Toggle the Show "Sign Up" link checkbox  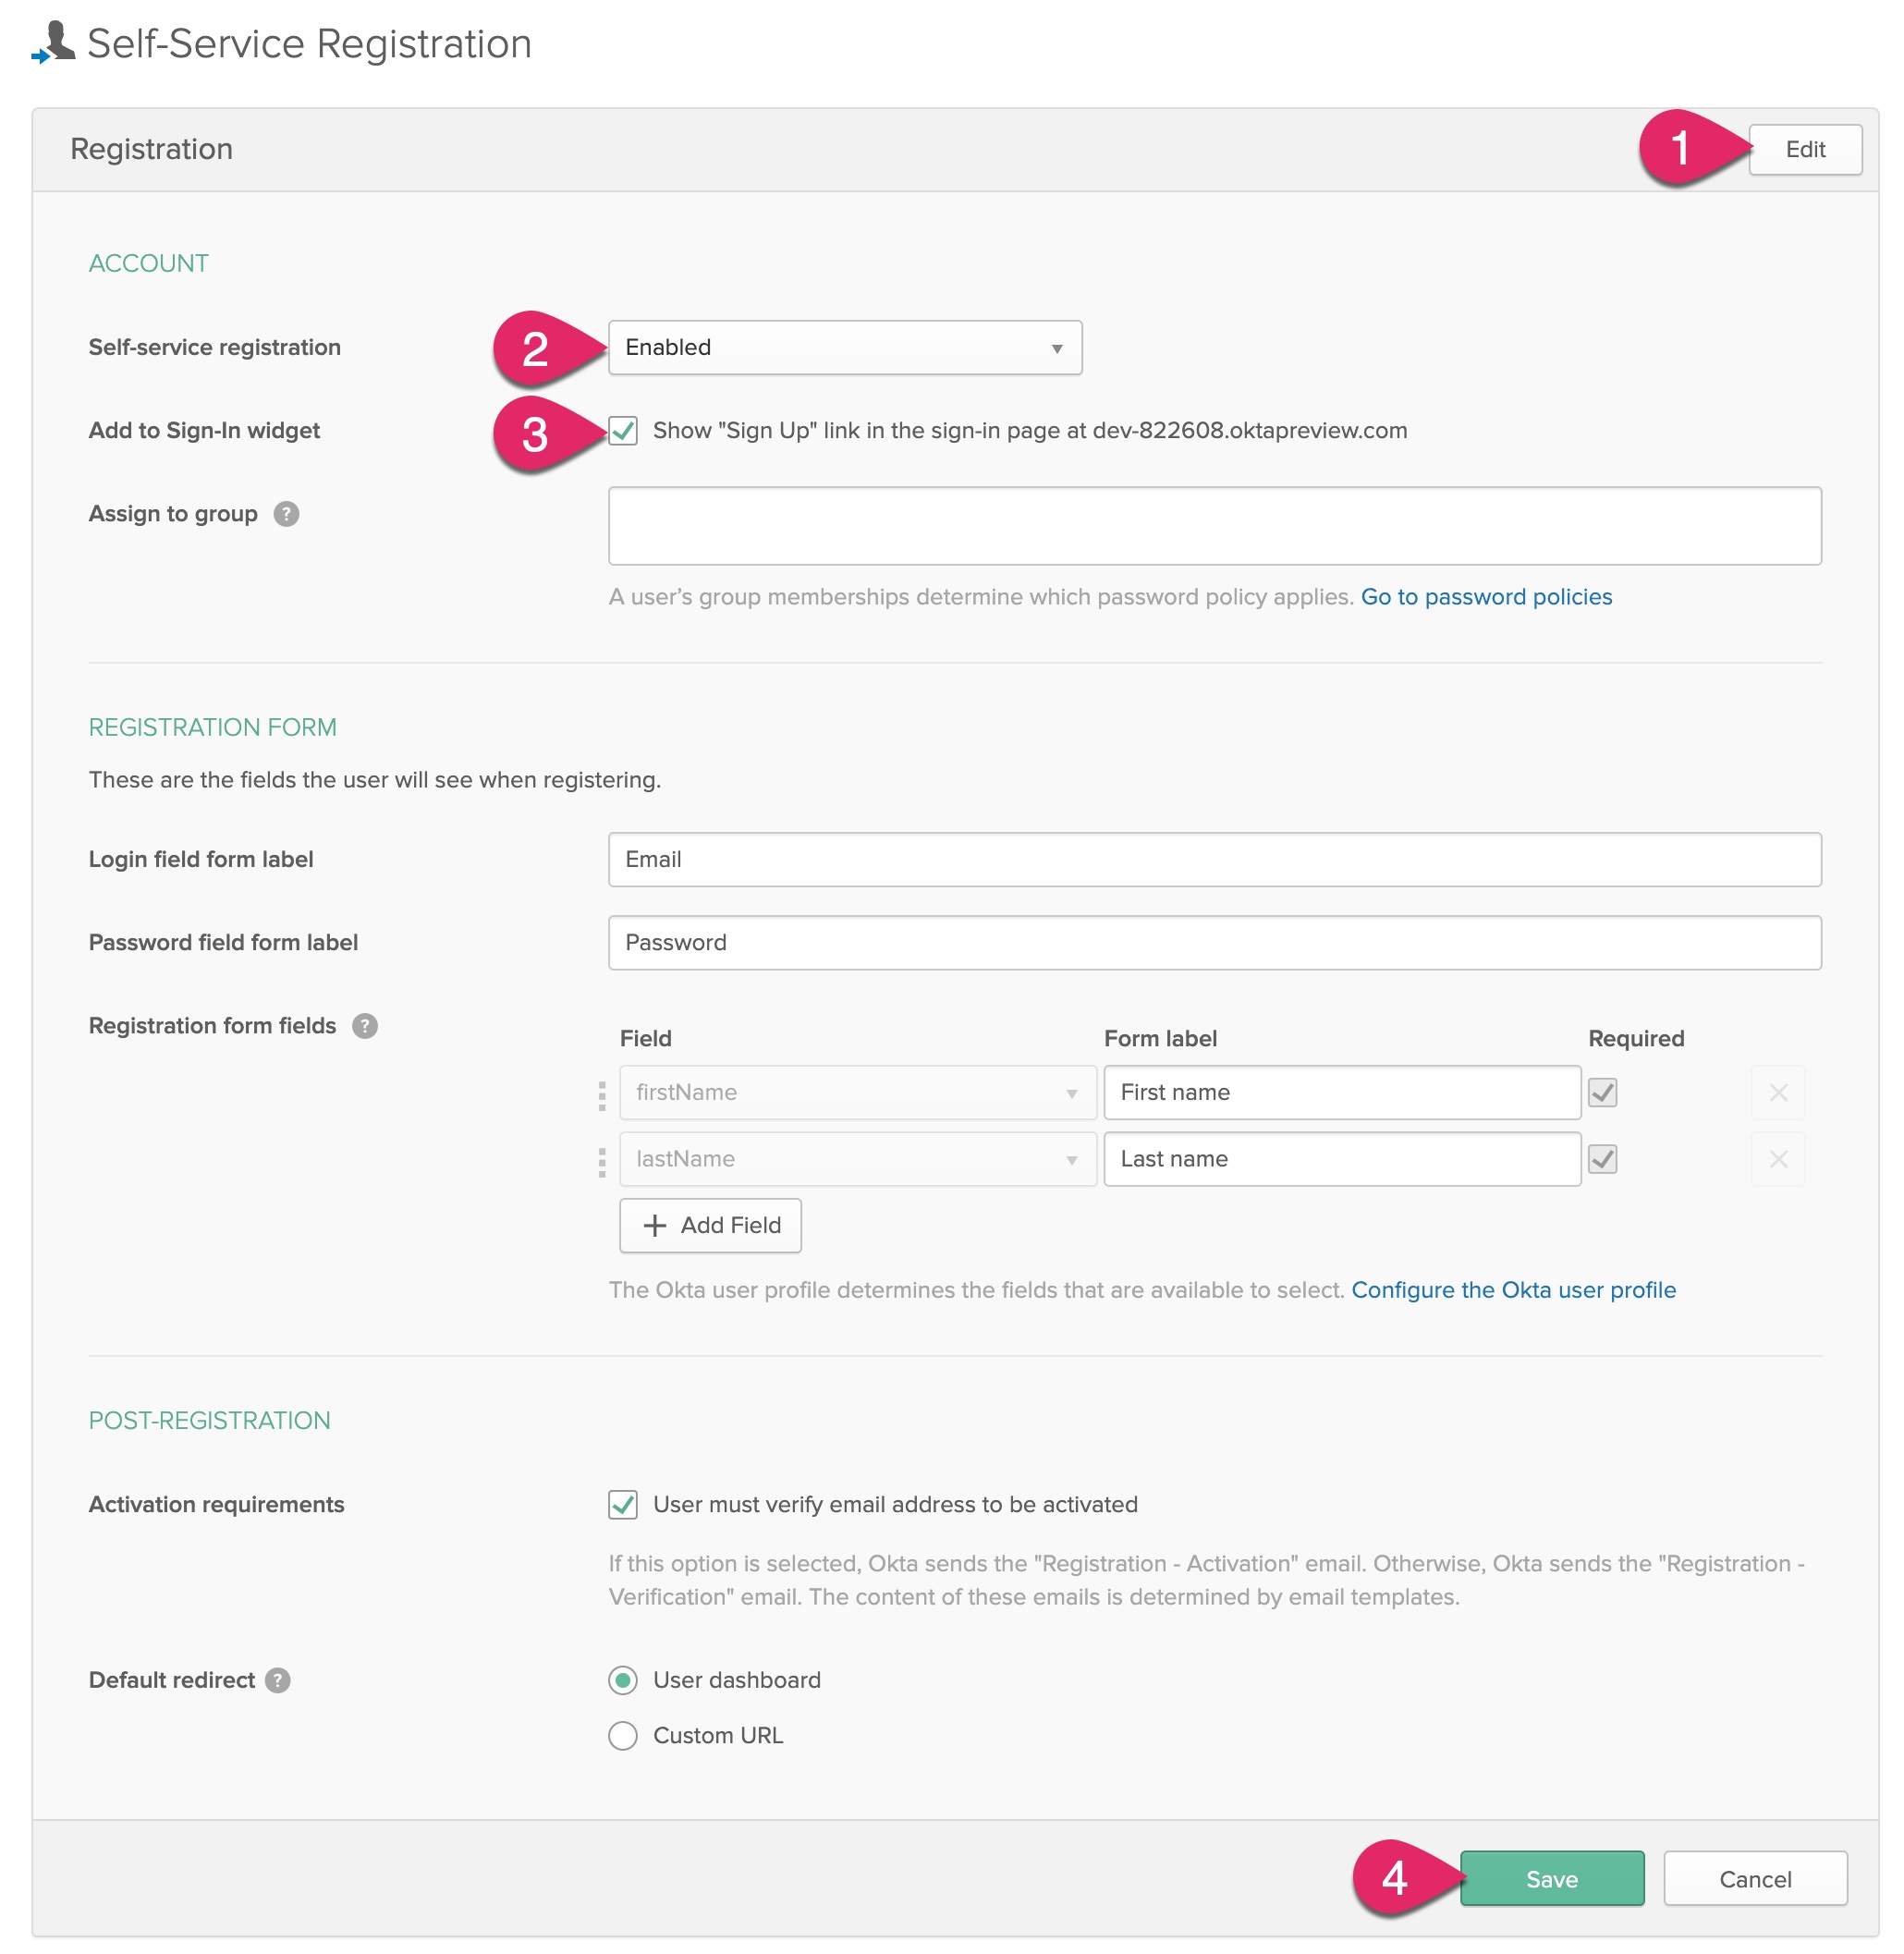tap(623, 431)
